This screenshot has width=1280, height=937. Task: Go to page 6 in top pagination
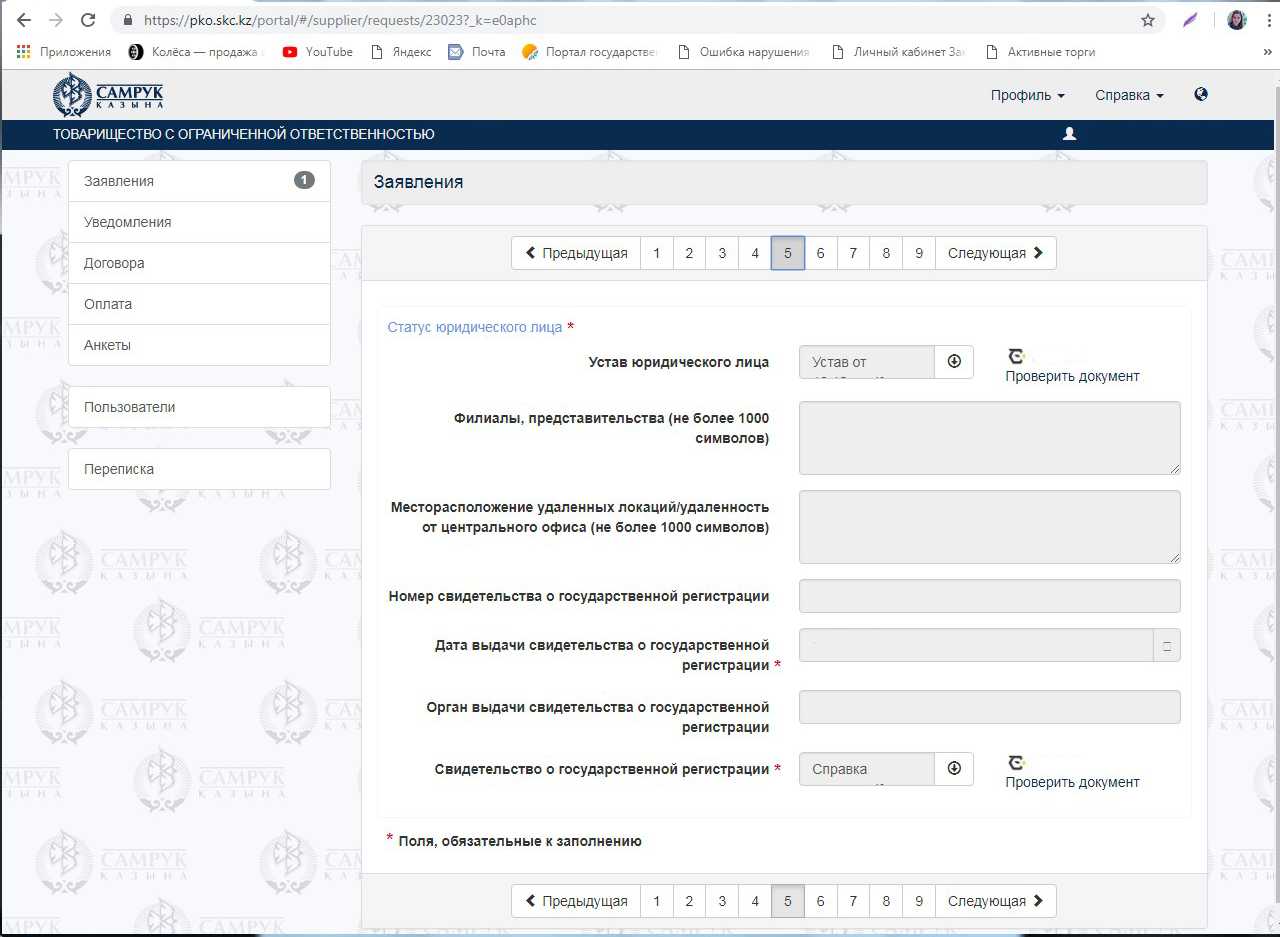click(x=820, y=253)
